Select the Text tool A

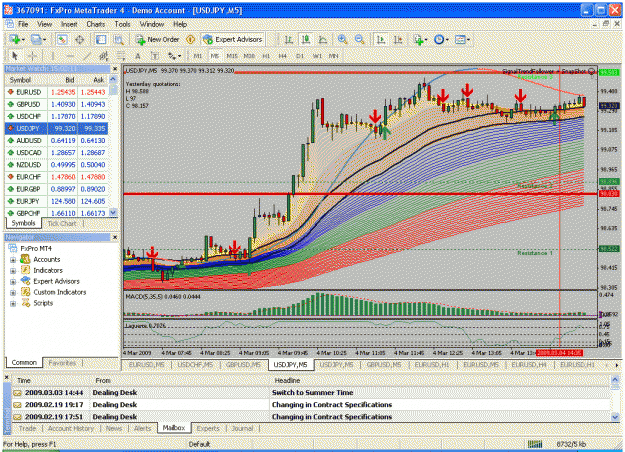coord(138,56)
